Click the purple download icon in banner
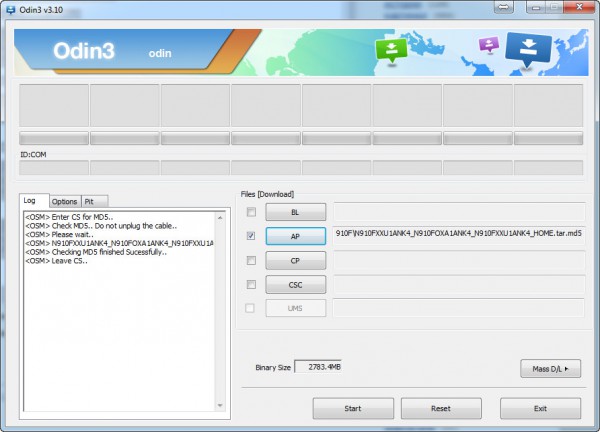This screenshot has width=600, height=432. coord(488,45)
